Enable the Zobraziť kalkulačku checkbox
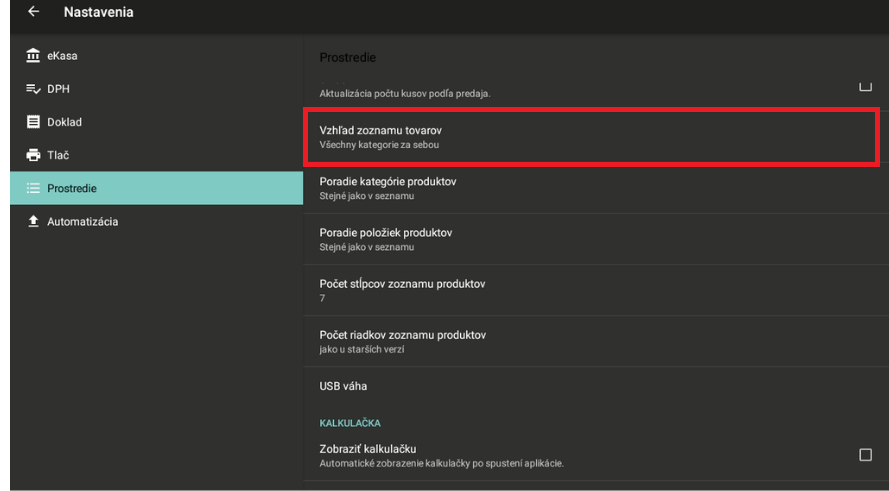 point(865,454)
